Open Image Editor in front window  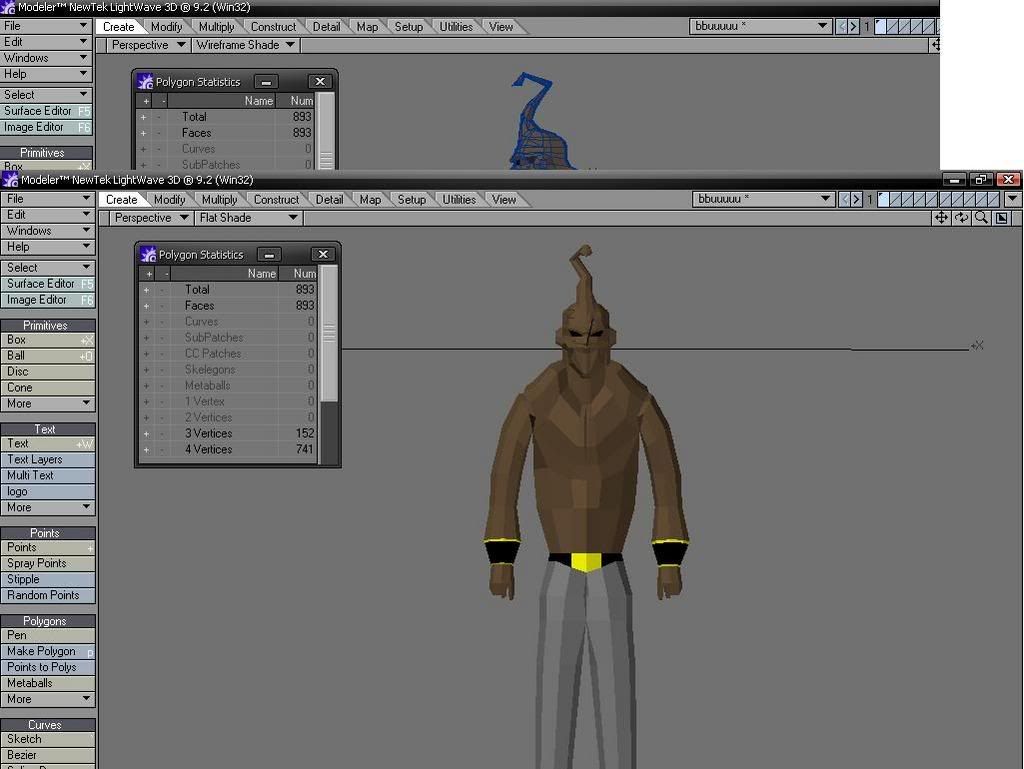48,300
